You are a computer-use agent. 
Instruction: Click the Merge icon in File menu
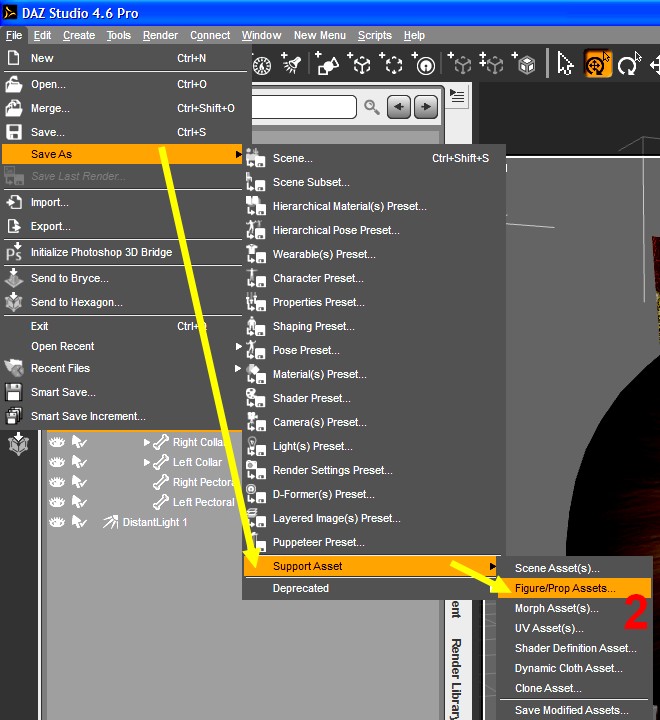[14, 108]
